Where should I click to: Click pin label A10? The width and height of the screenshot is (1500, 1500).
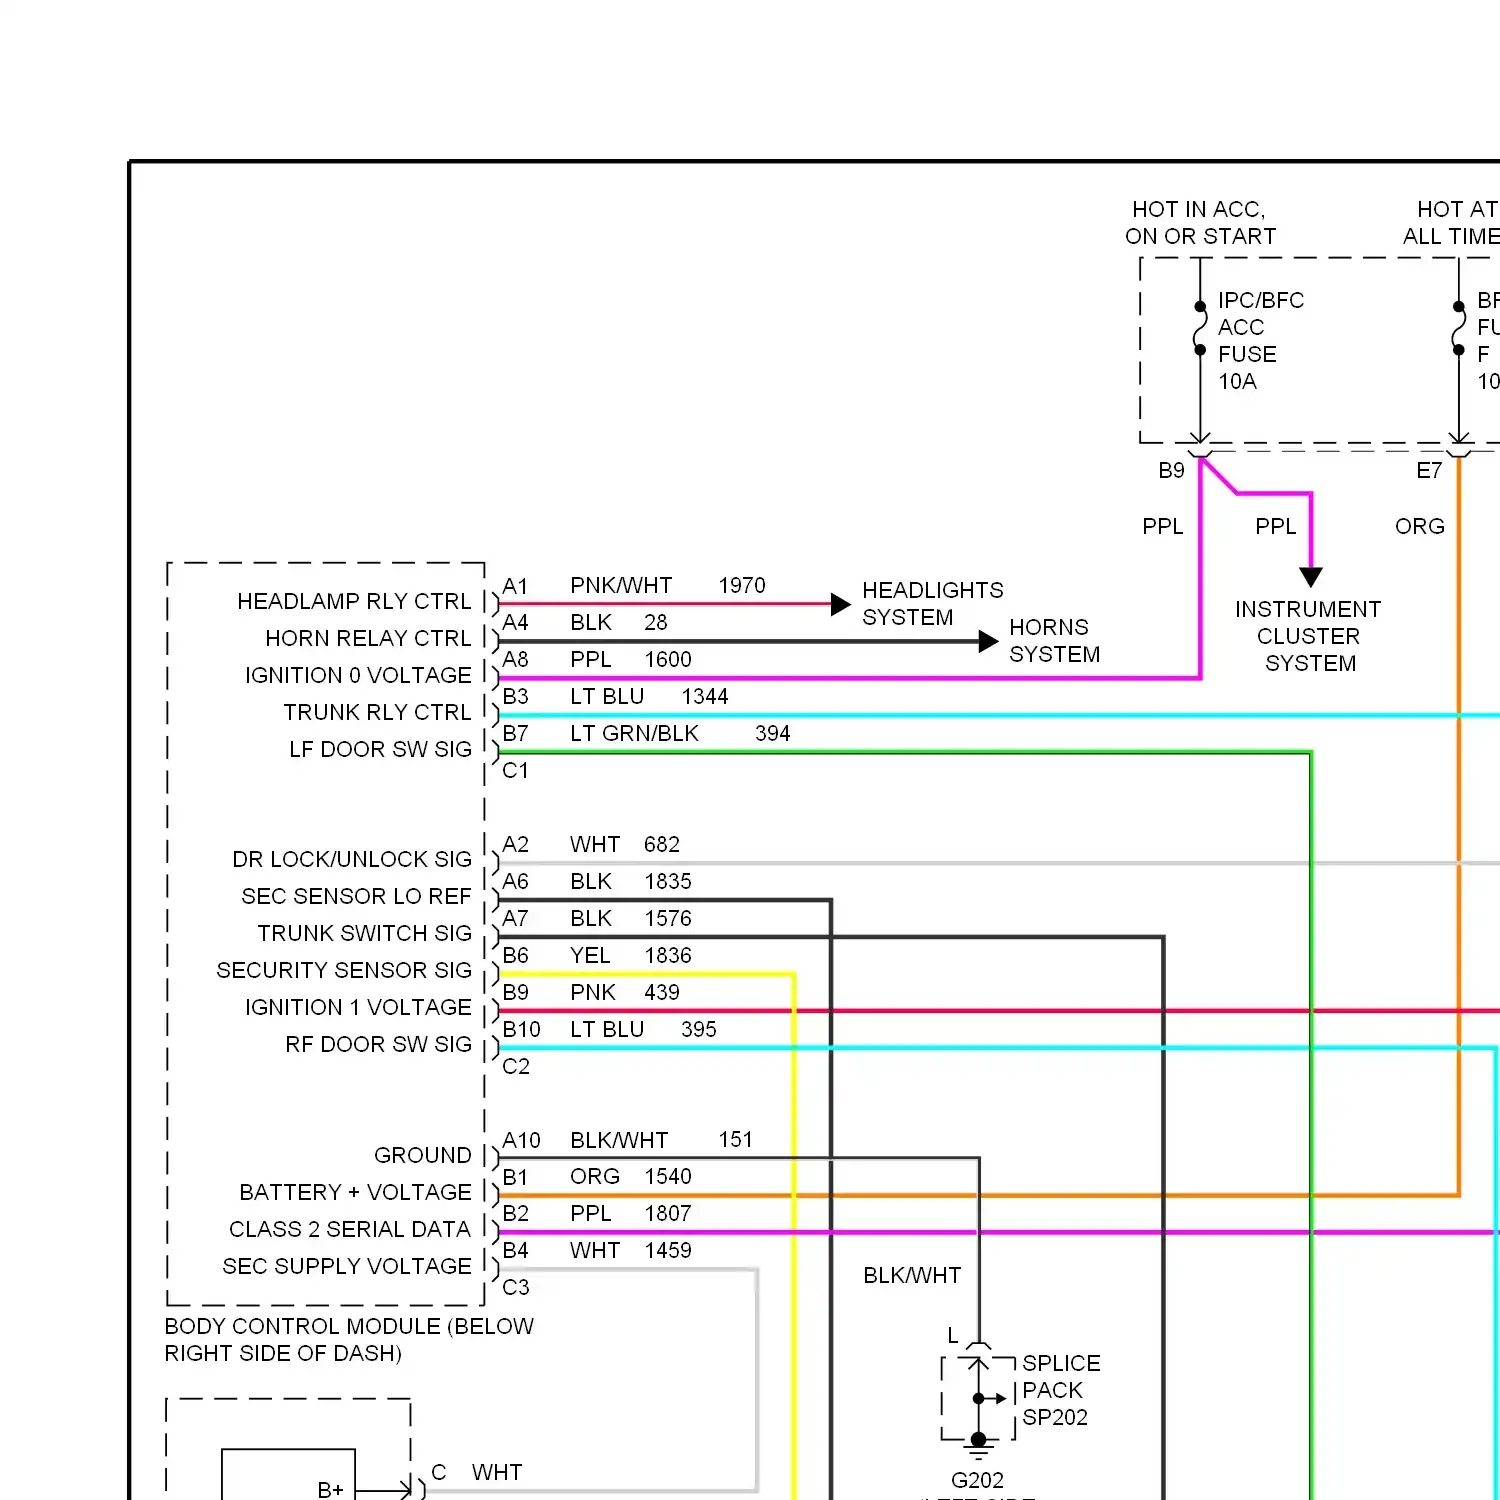coord(521,1140)
